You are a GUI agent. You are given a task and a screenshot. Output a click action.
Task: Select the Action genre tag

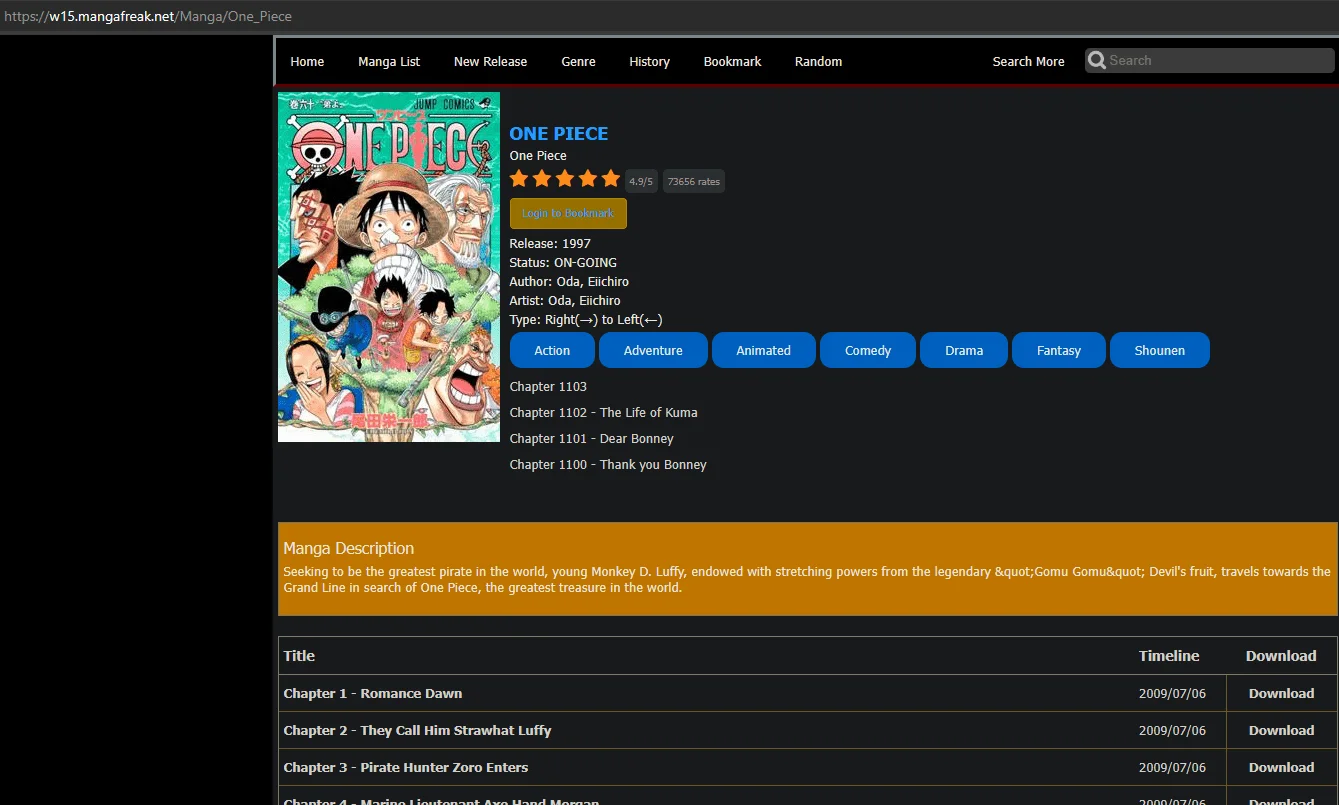point(552,350)
